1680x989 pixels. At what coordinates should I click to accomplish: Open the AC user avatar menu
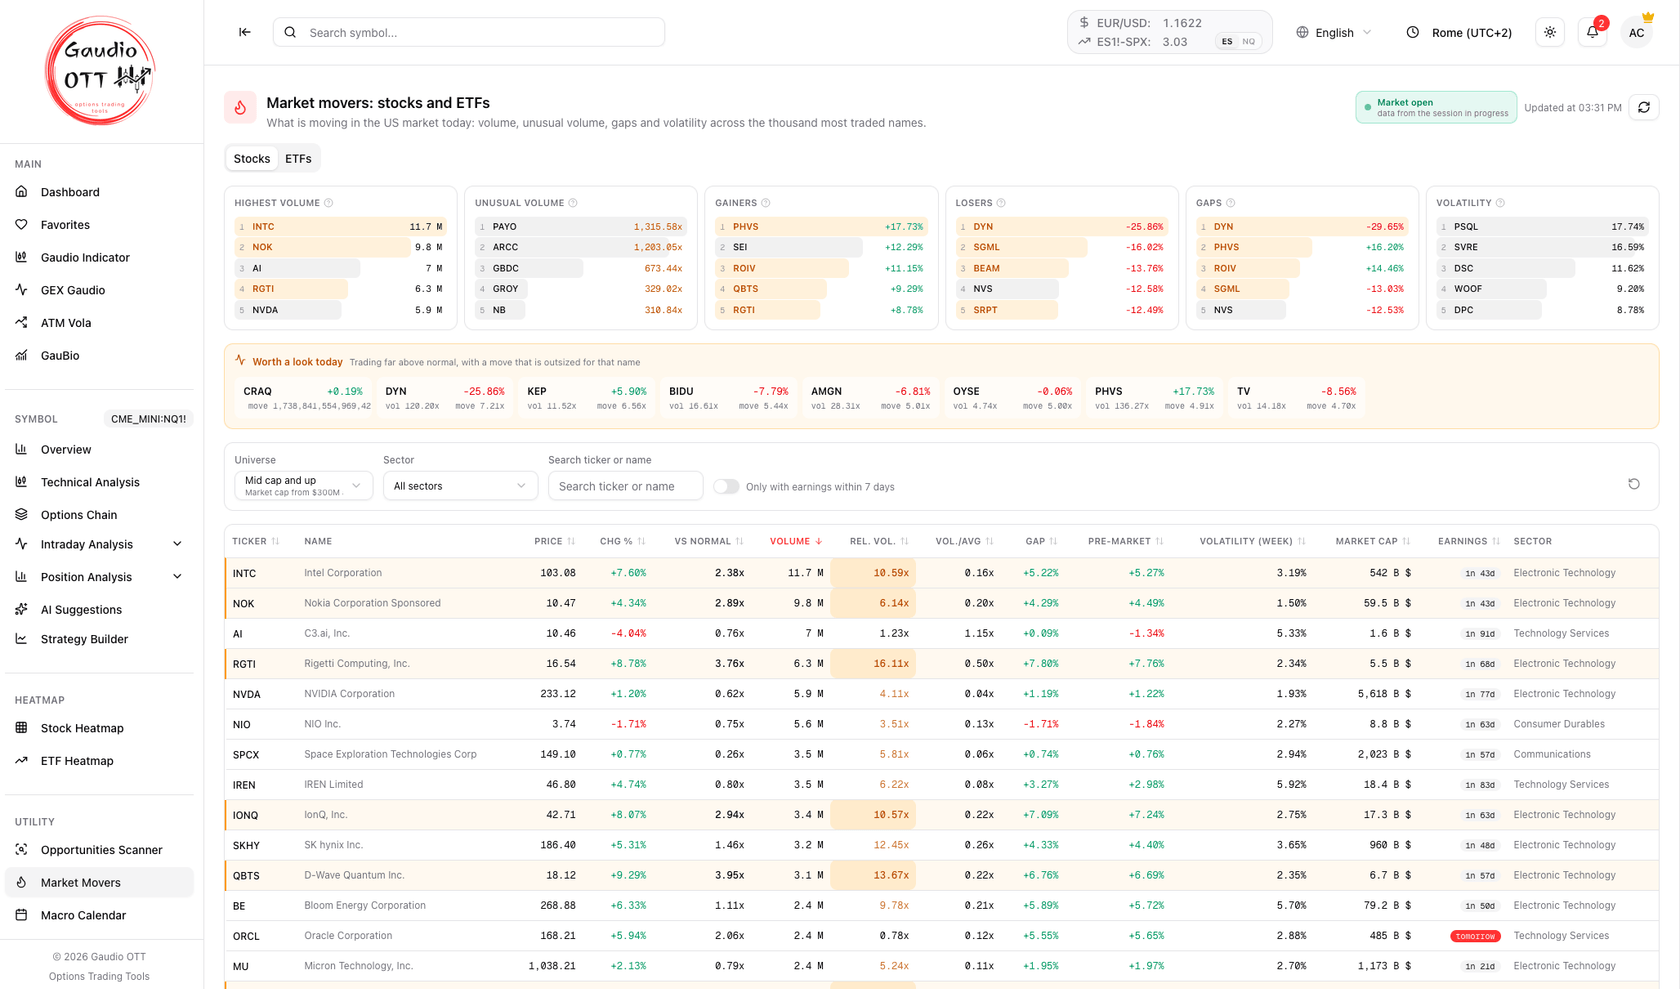tap(1636, 33)
